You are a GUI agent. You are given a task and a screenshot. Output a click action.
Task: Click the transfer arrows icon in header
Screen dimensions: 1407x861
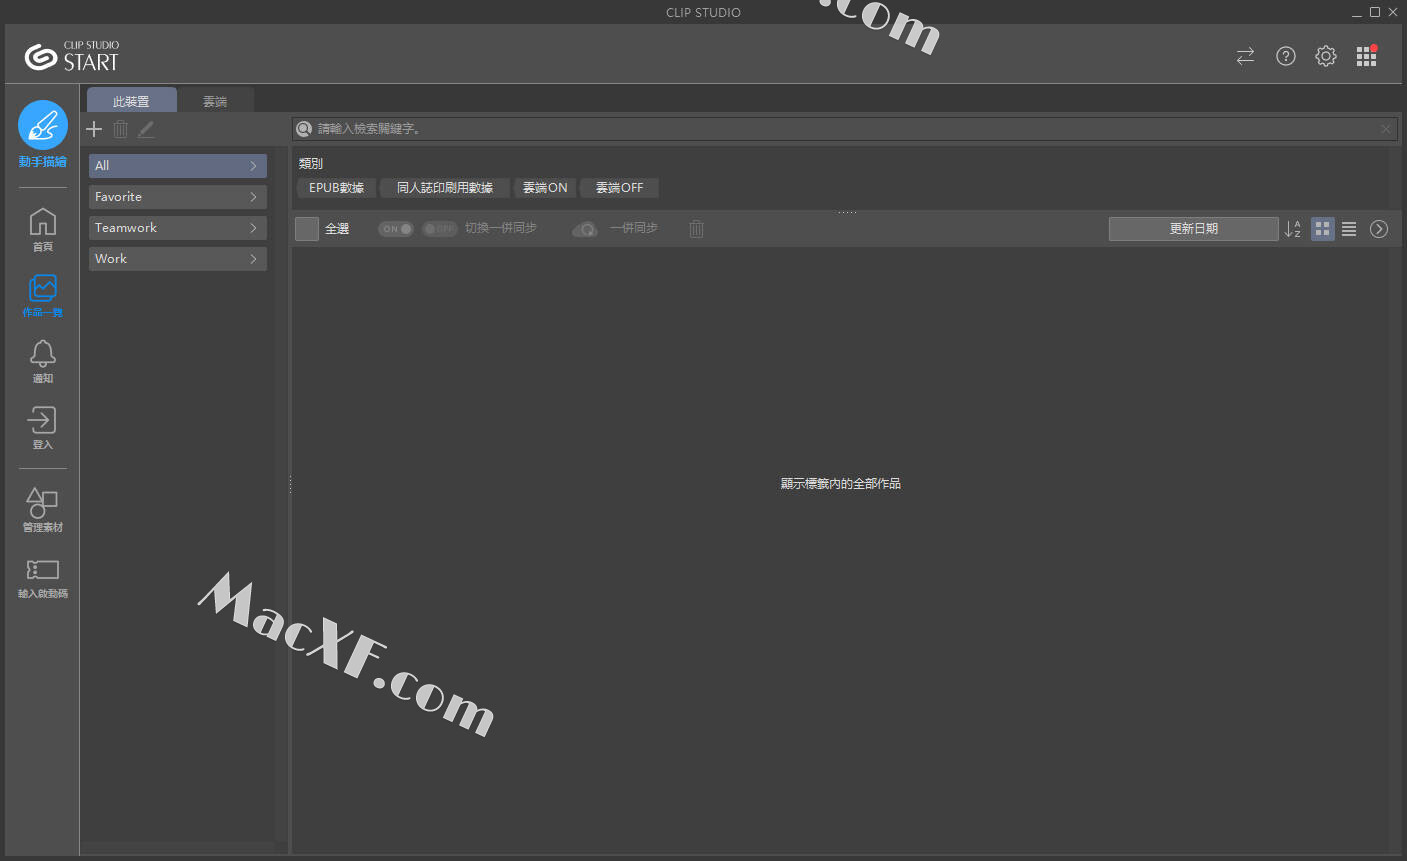click(x=1245, y=56)
